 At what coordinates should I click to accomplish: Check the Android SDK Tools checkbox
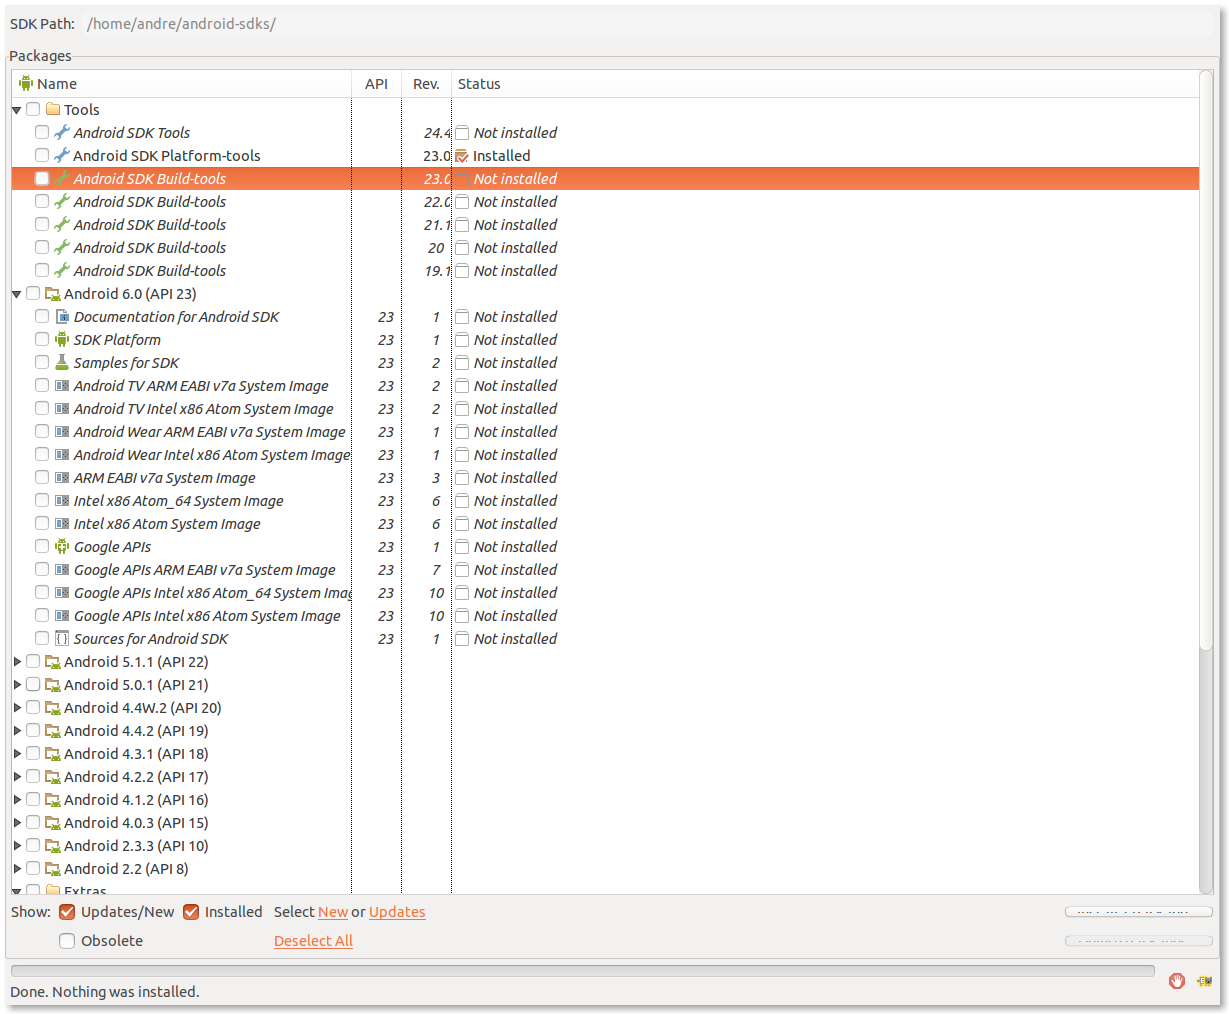pyautogui.click(x=42, y=132)
